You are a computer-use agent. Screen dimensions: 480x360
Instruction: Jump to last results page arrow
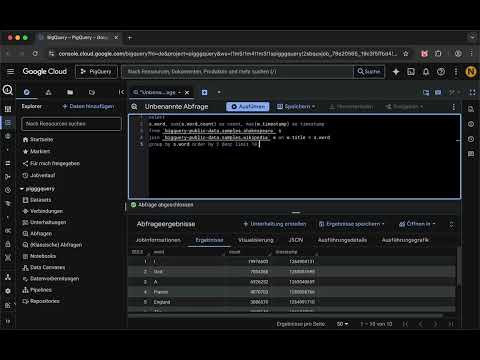click(451, 324)
